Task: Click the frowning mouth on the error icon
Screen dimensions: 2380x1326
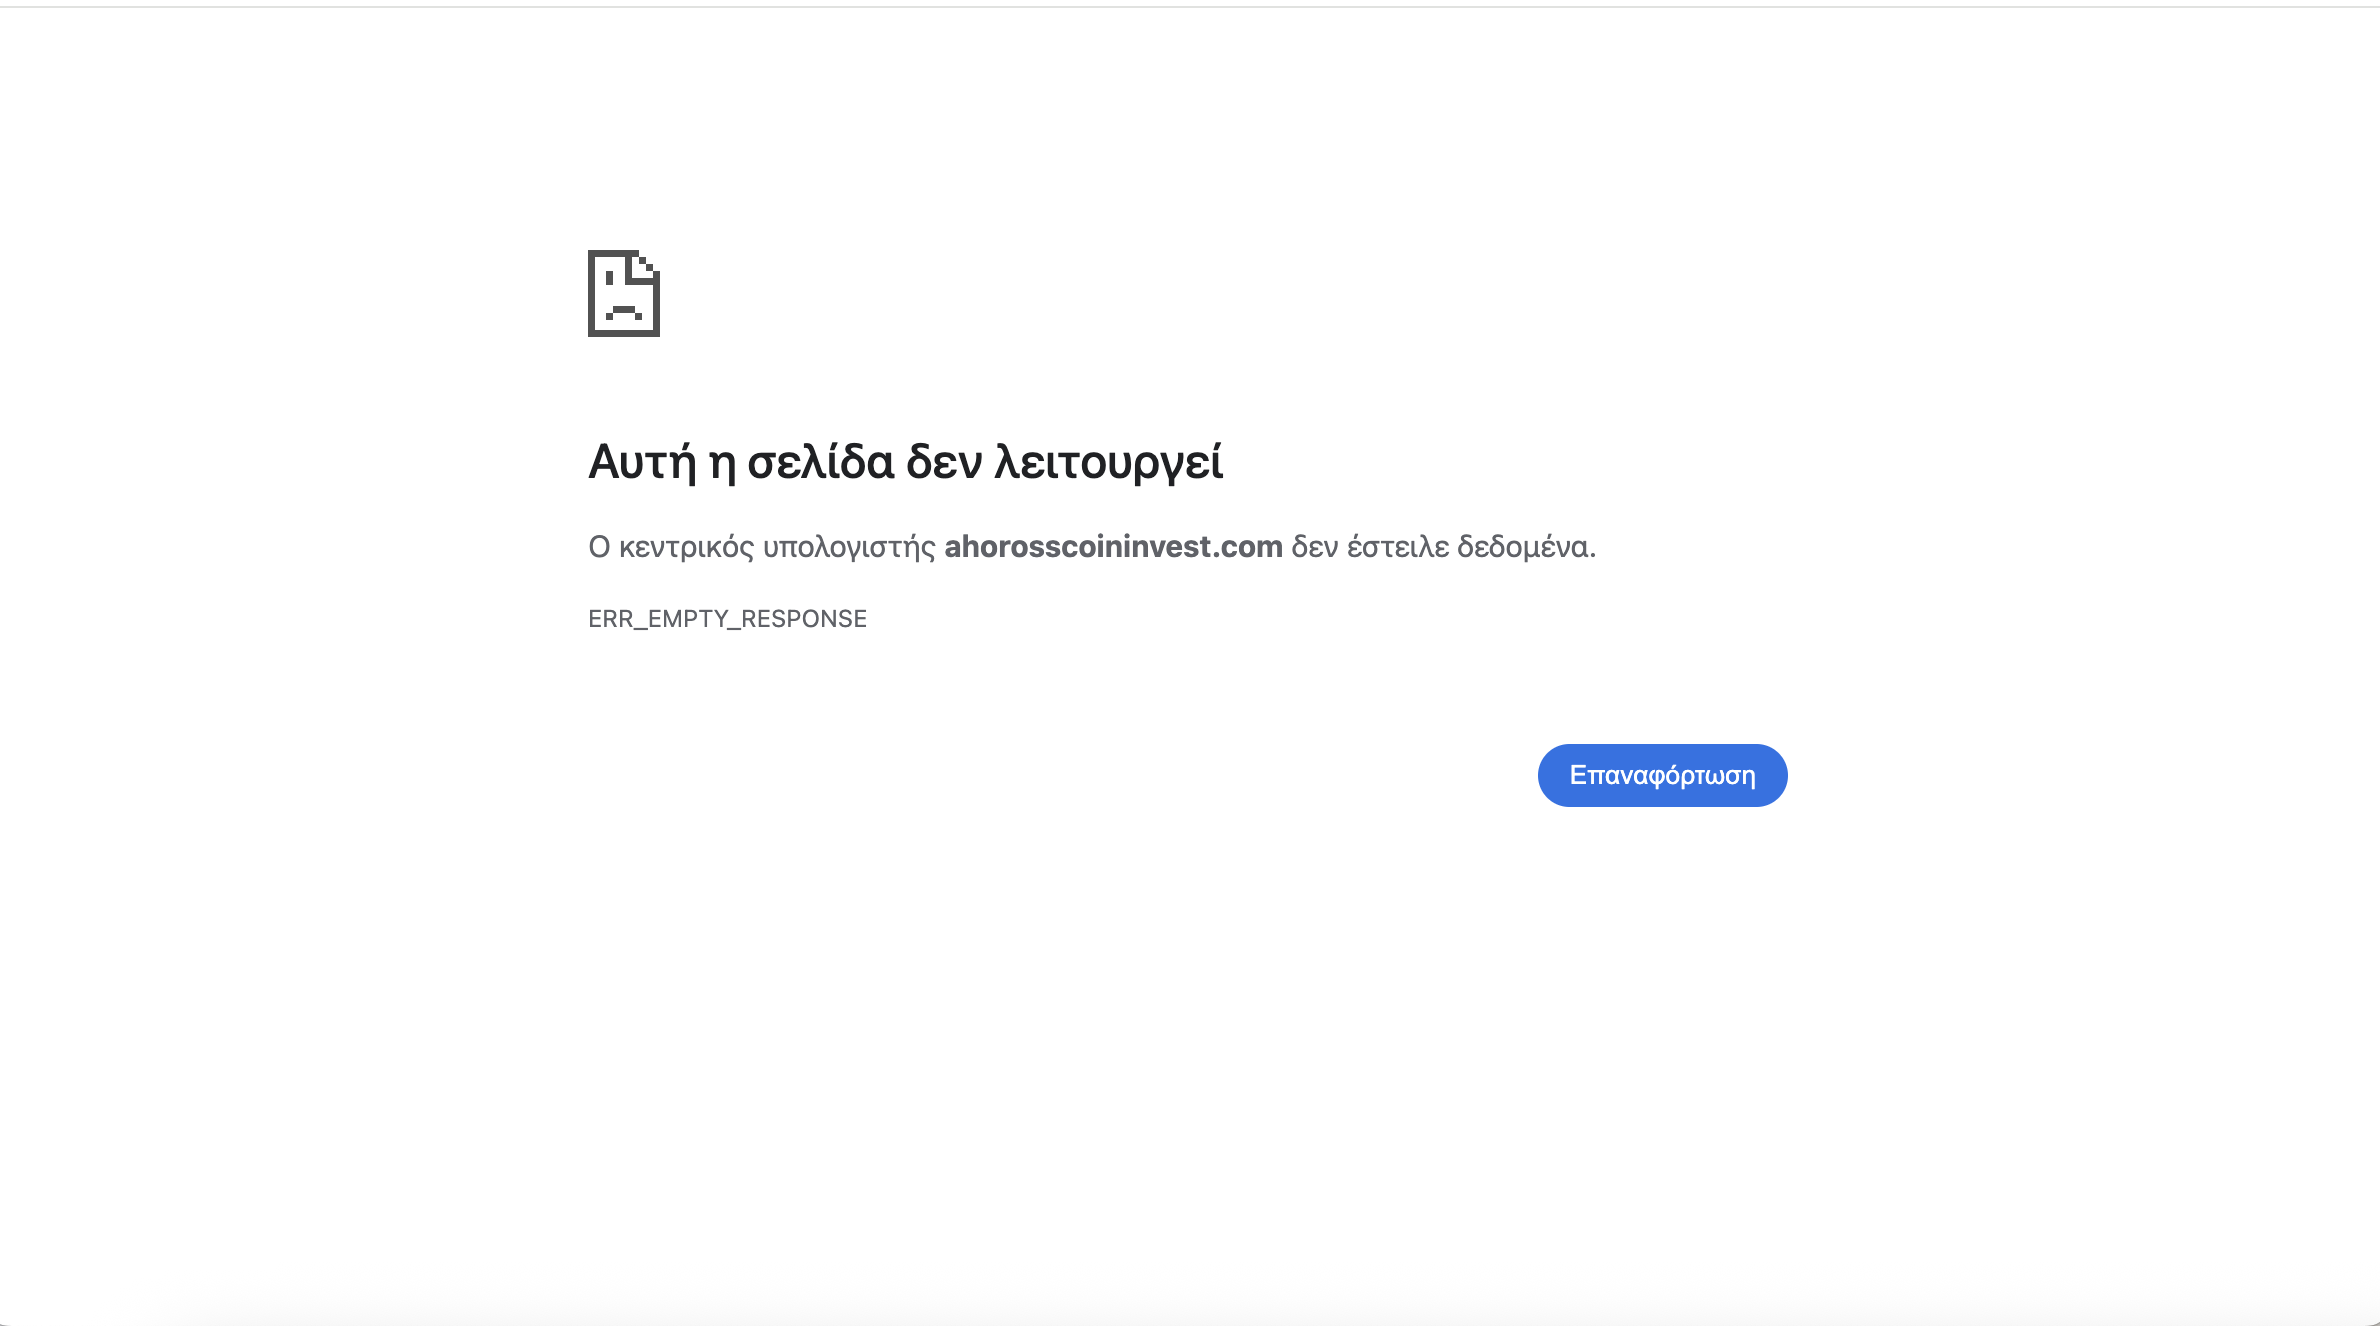Action: (x=624, y=311)
